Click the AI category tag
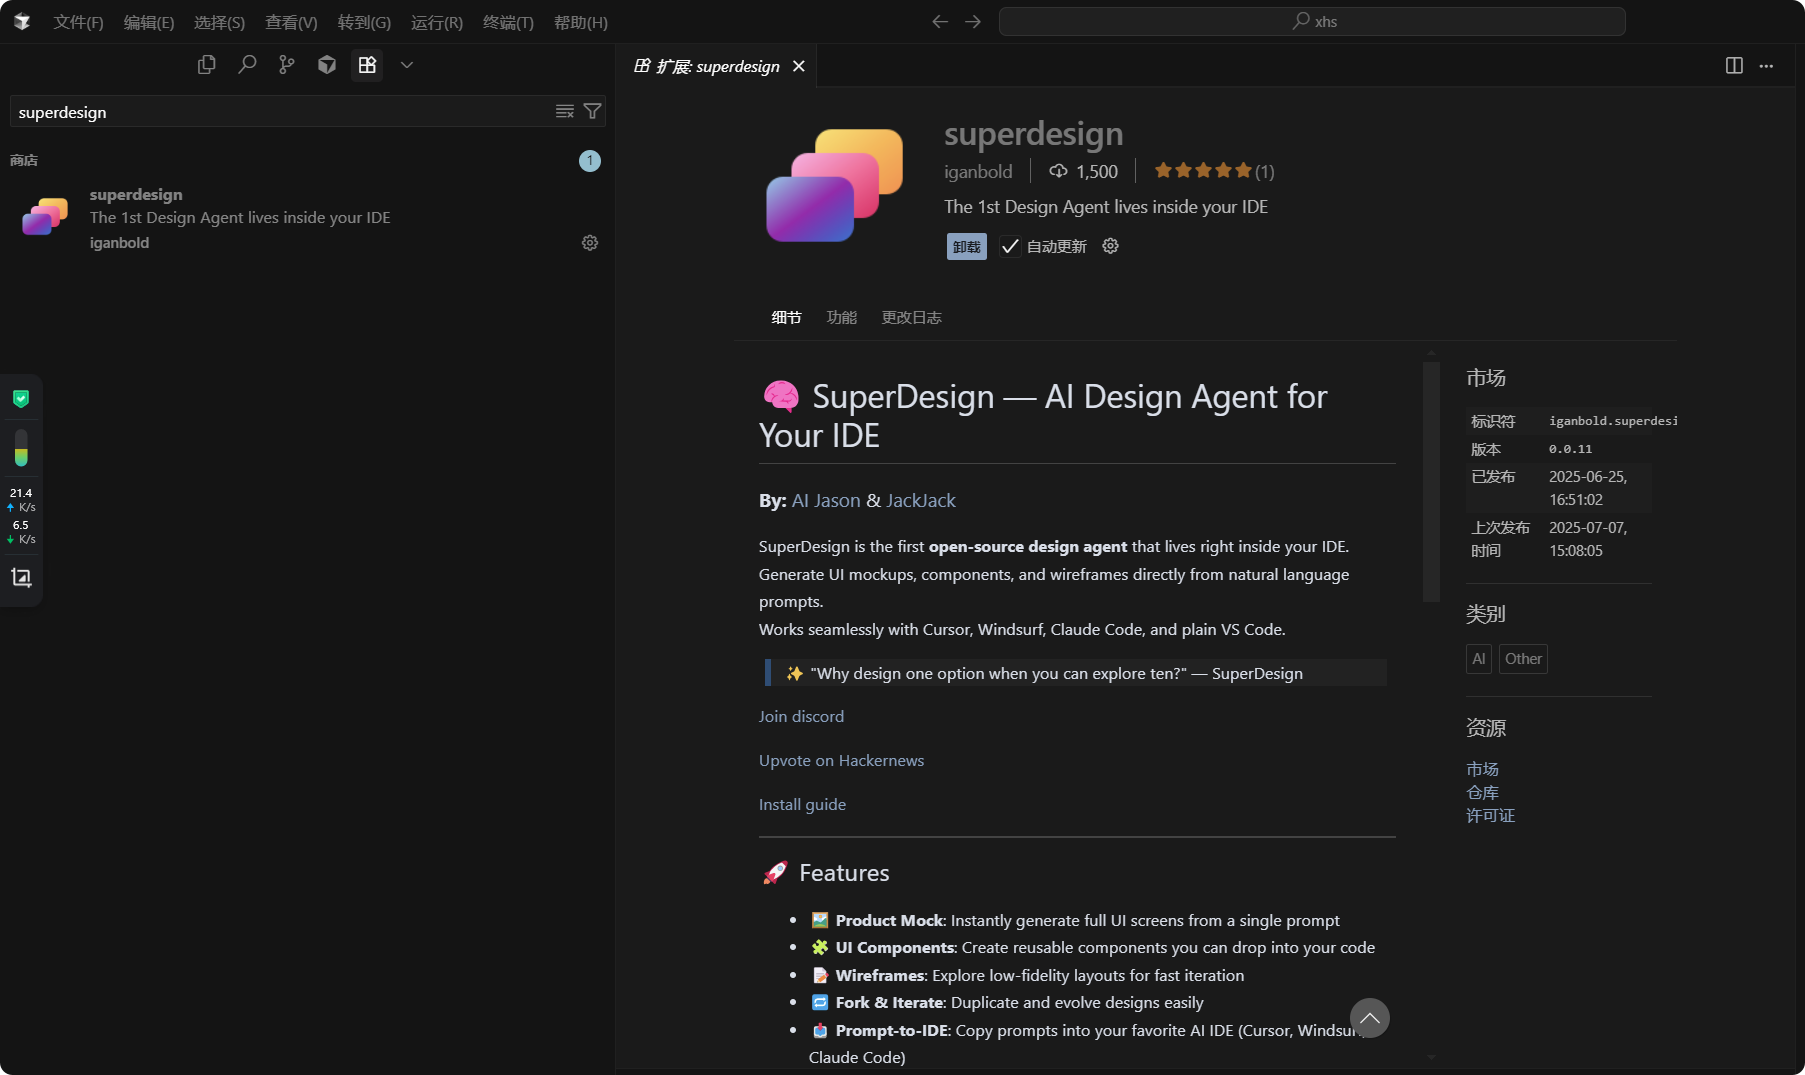 [x=1478, y=659]
